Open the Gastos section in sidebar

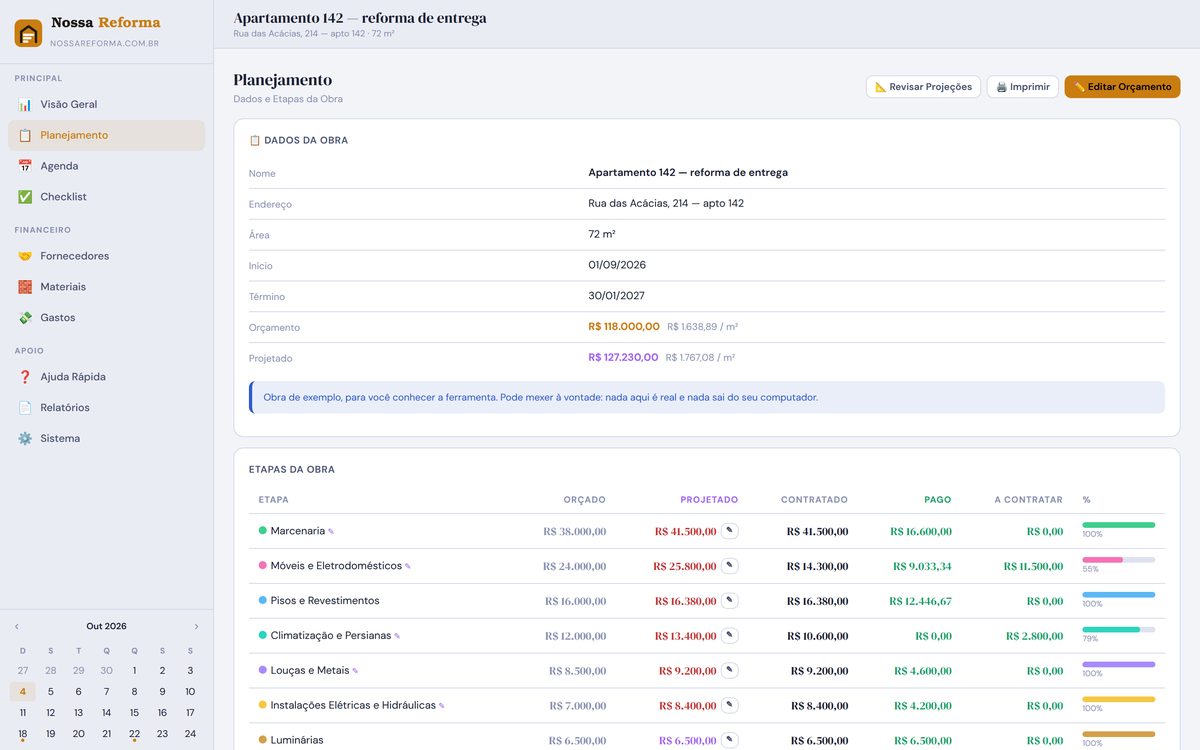pos(106,318)
